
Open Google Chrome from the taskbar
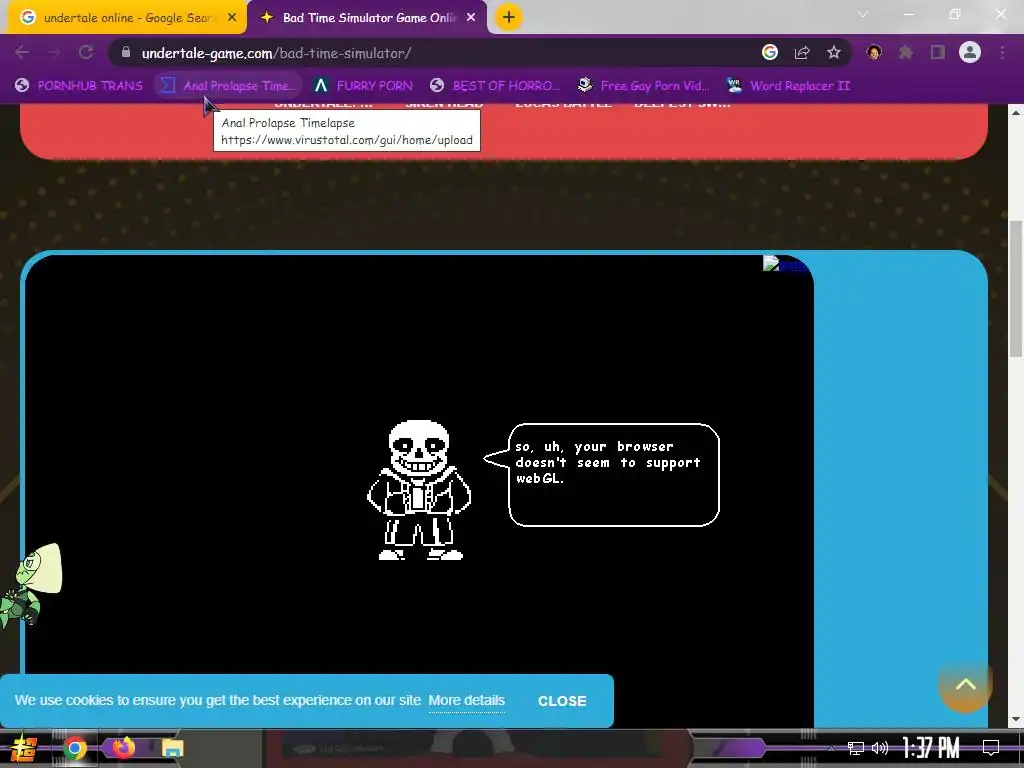click(74, 748)
